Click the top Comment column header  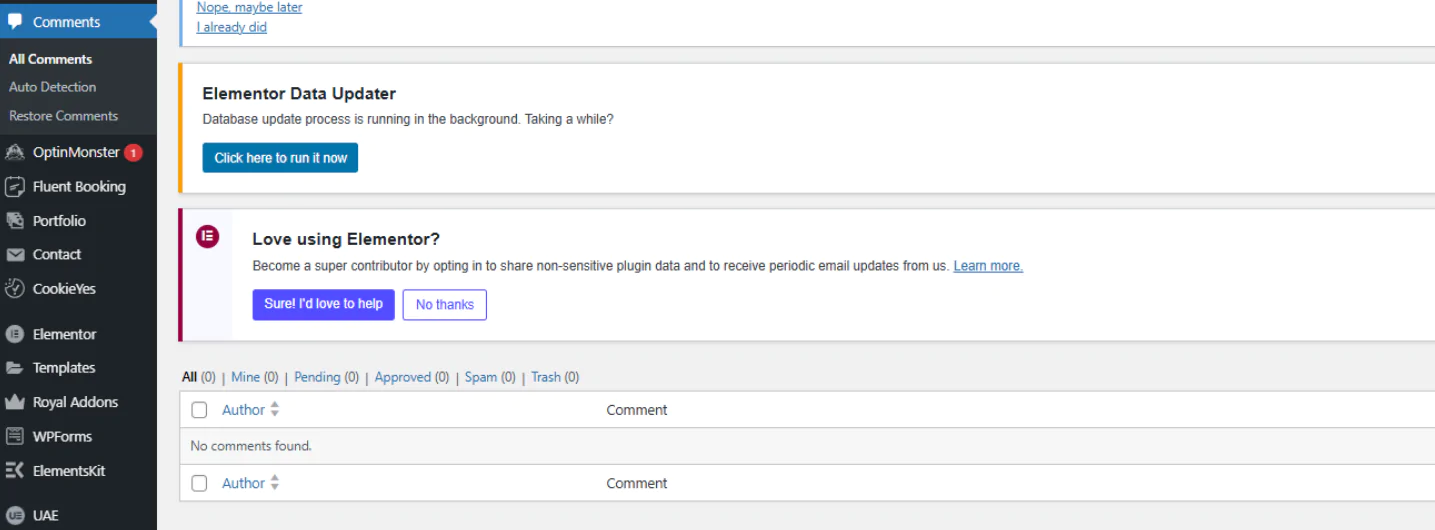point(637,410)
